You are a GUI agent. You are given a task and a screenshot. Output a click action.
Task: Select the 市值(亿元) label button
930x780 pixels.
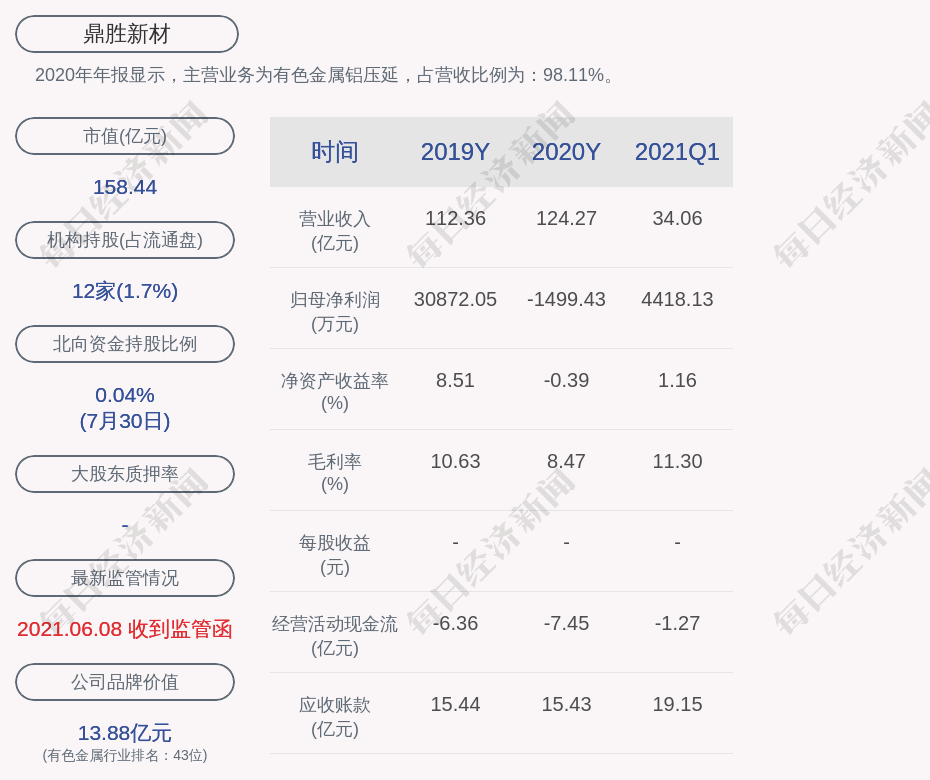pos(125,136)
